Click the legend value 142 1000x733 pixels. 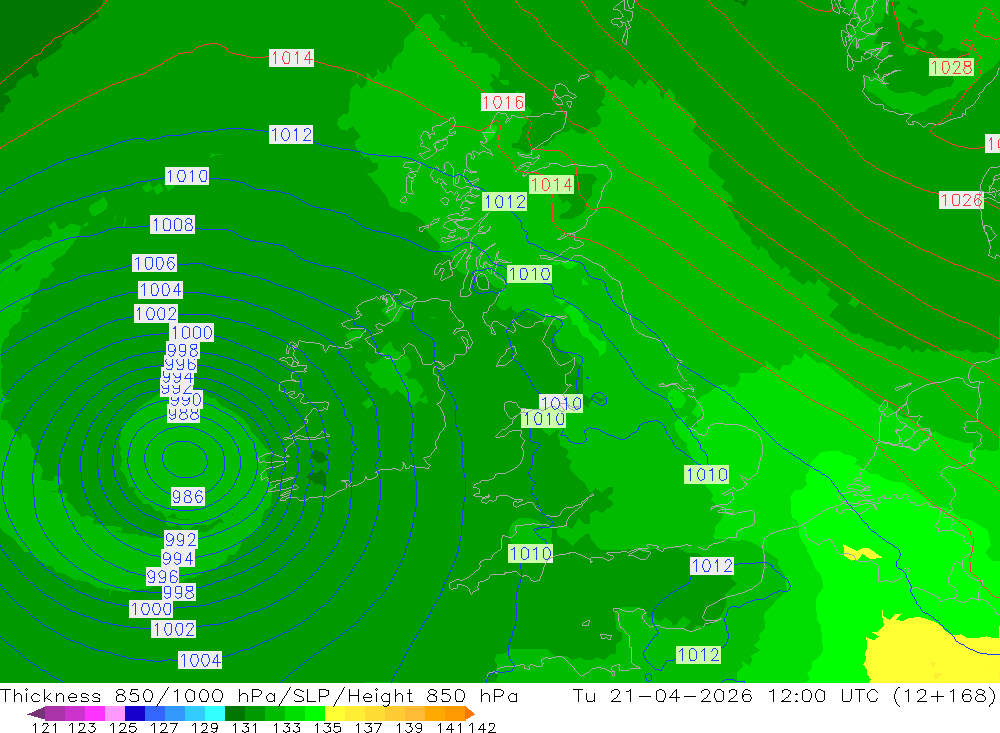(482, 727)
